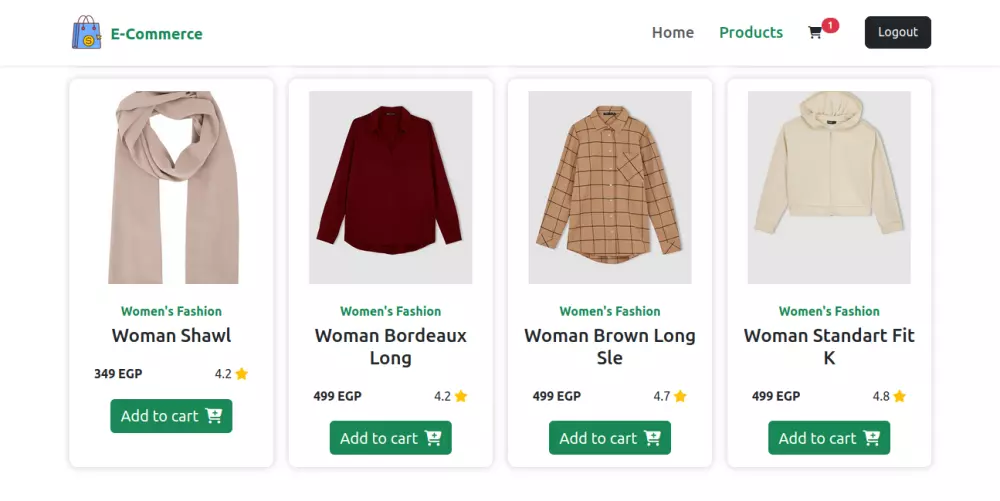Add Woman Shawl to cart
This screenshot has height=501, width=1000.
tap(171, 416)
